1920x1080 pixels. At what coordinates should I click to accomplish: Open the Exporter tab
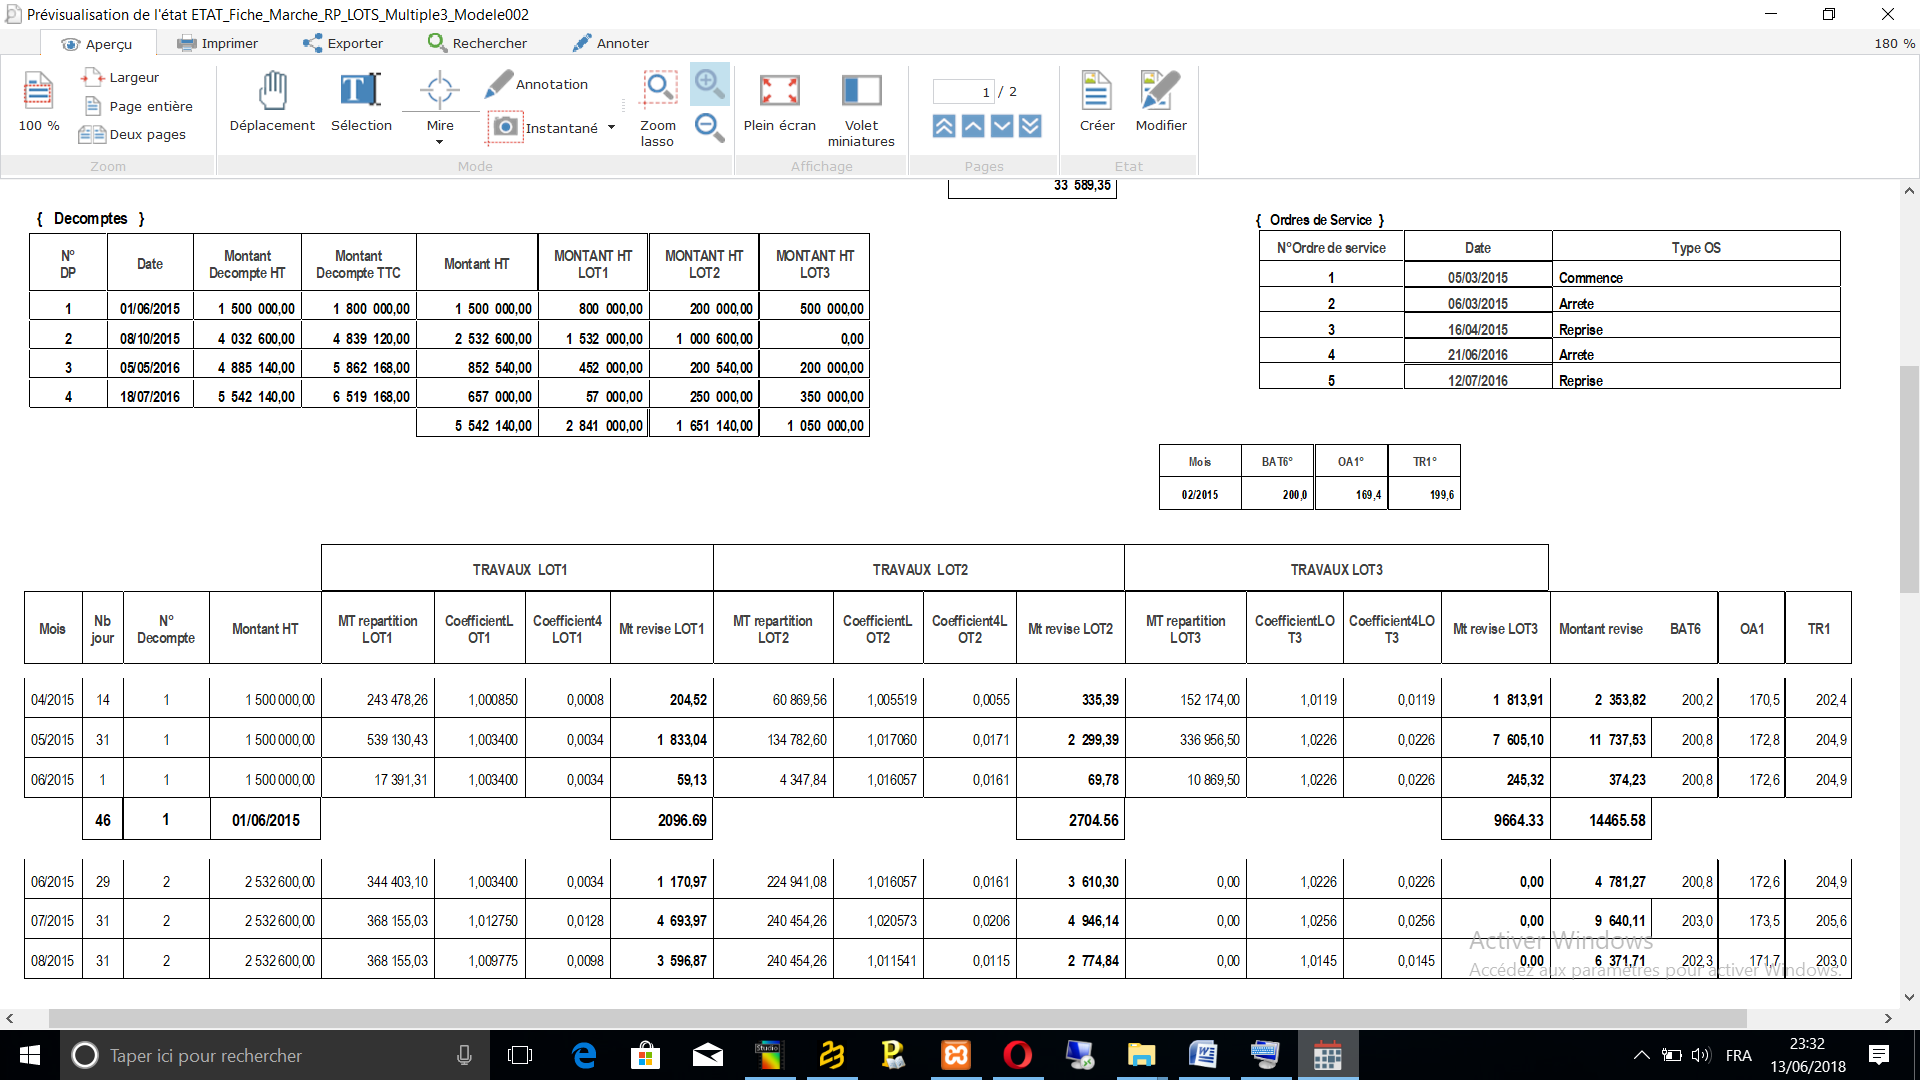click(x=343, y=43)
